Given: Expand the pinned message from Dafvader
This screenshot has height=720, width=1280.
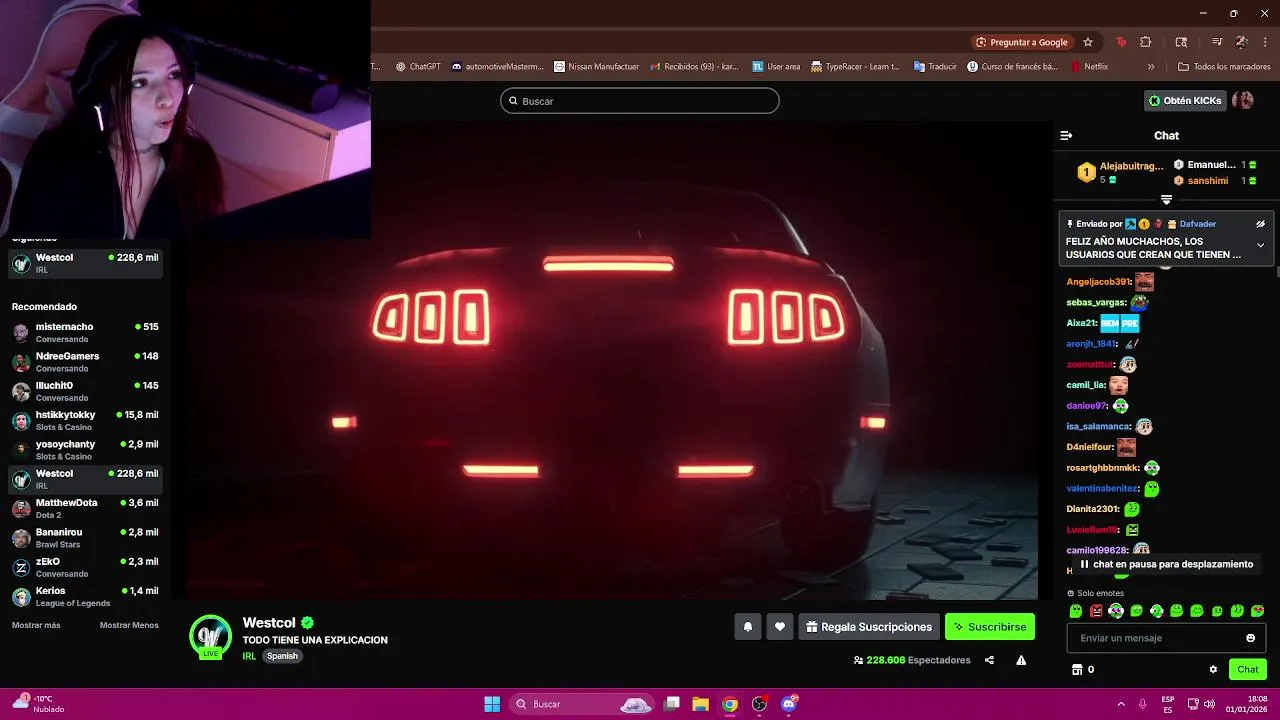Looking at the screenshot, I should (x=1260, y=245).
